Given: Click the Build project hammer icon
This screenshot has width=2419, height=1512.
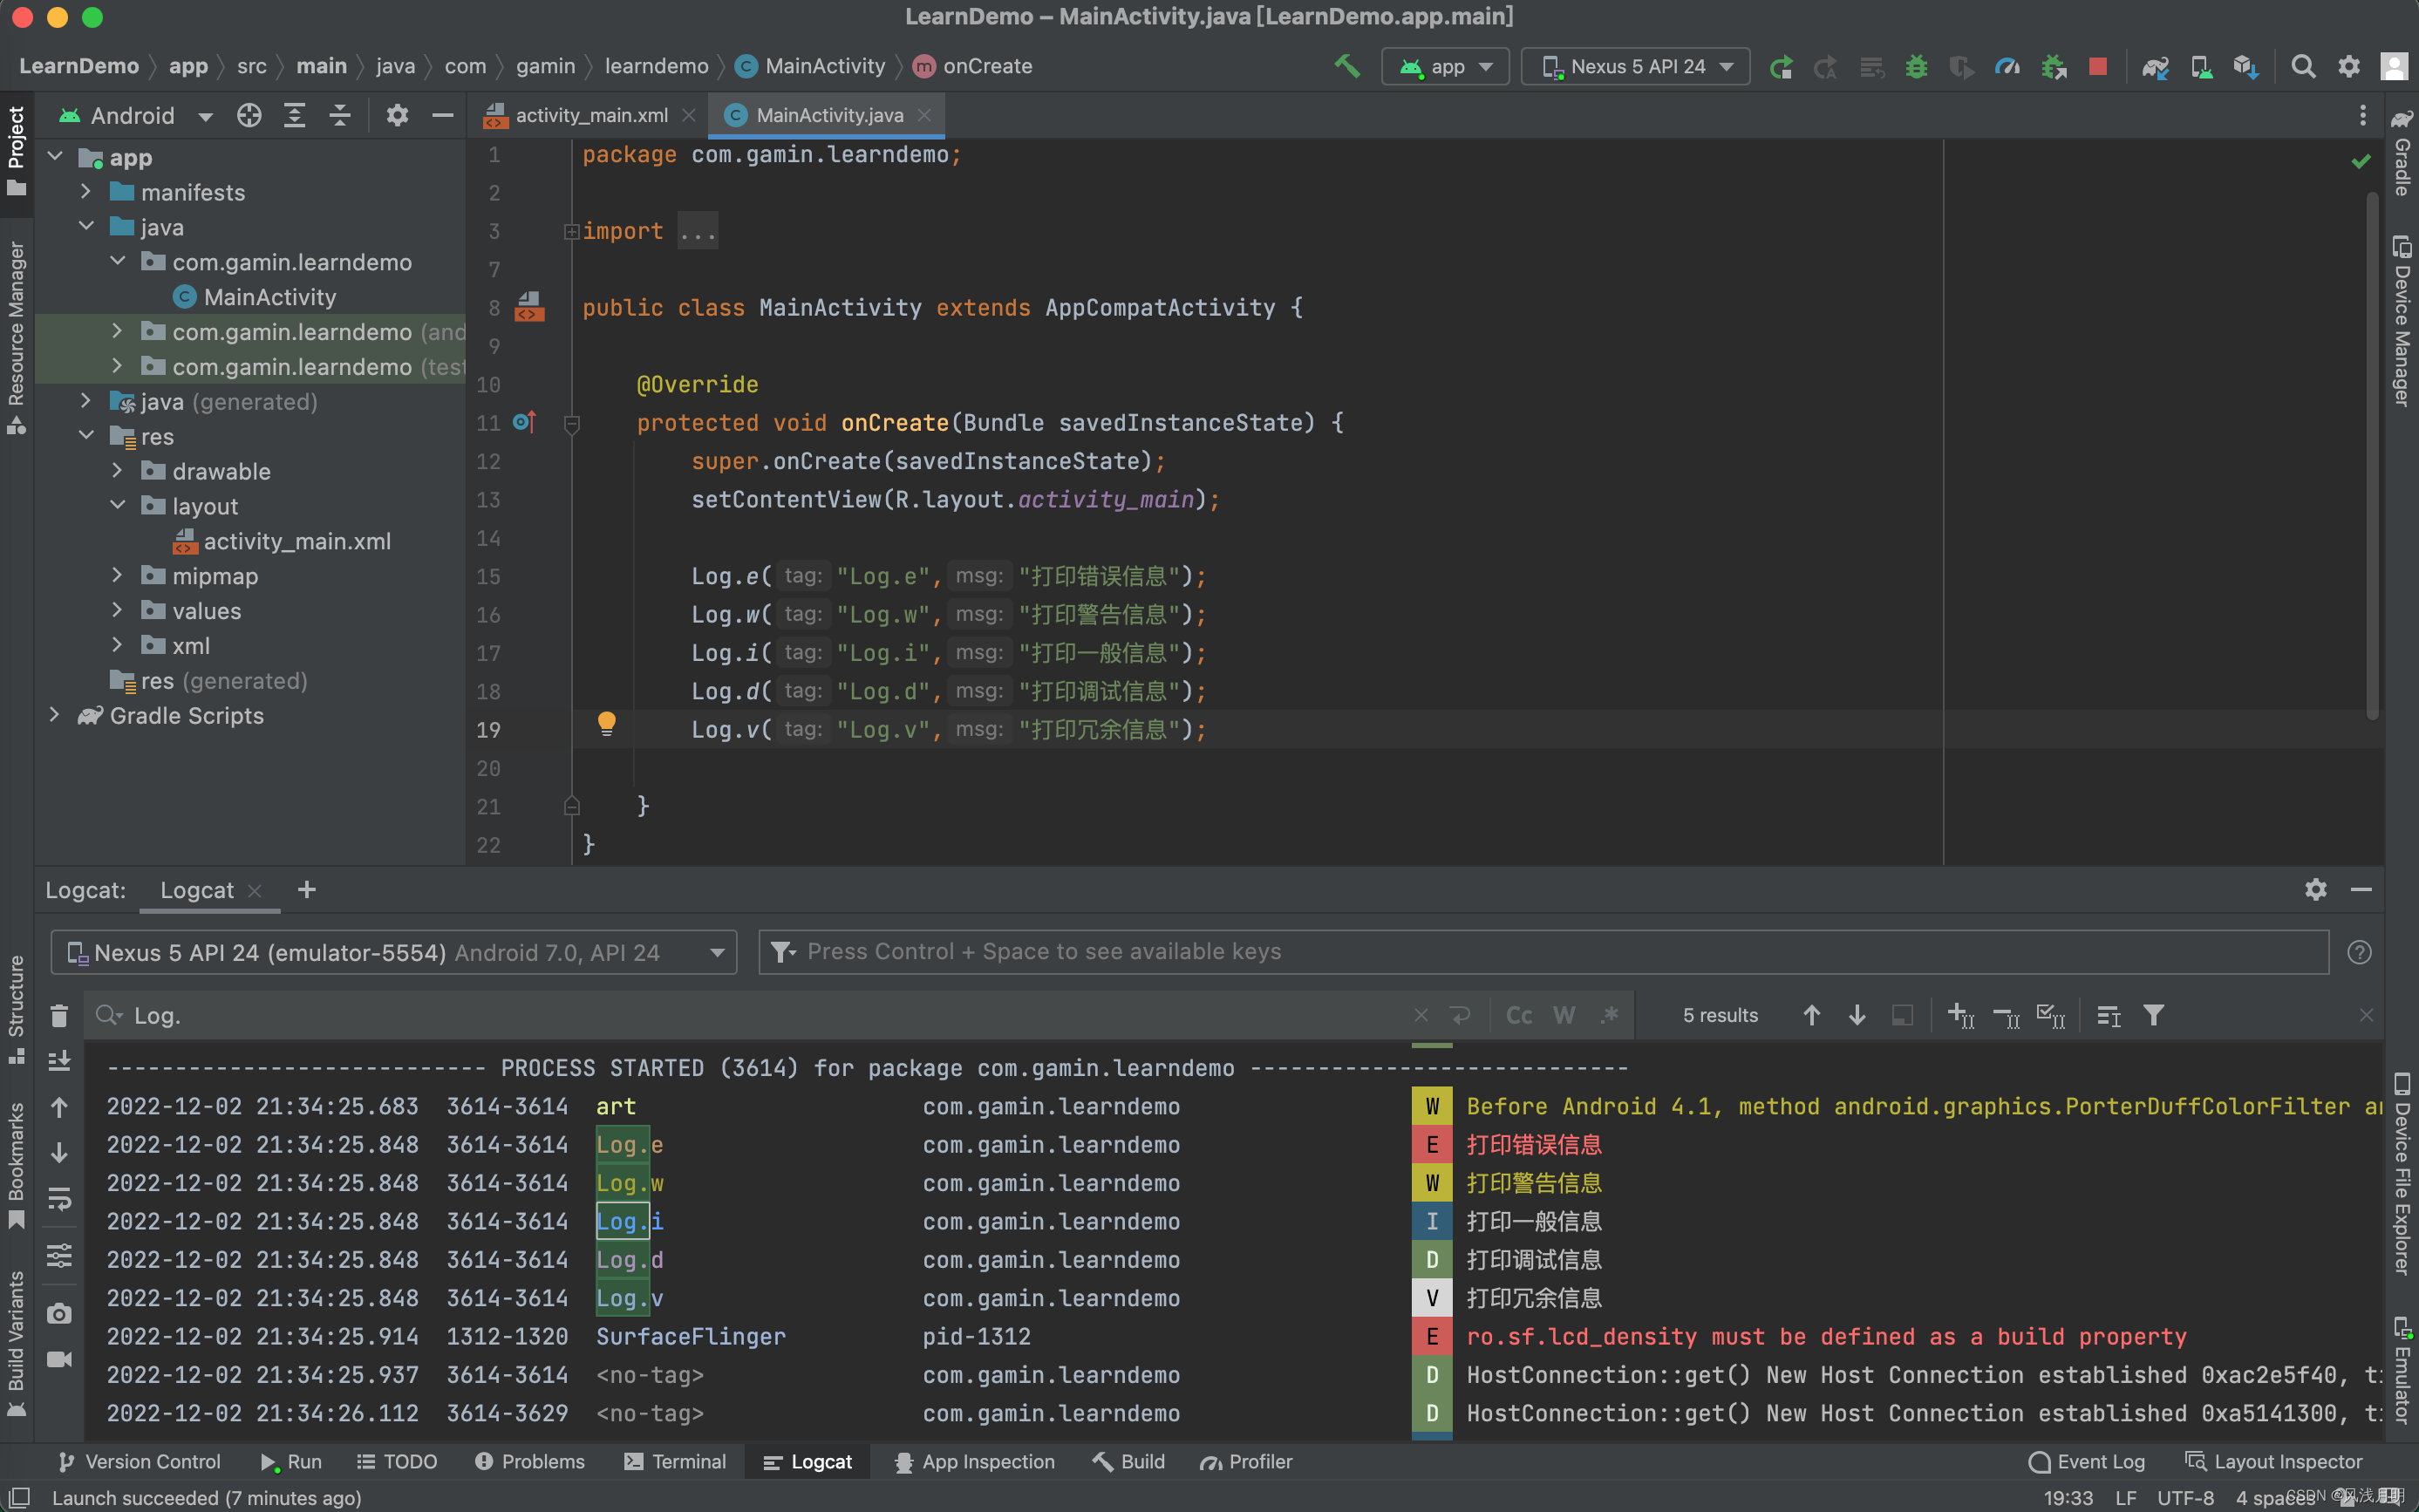Looking at the screenshot, I should pyautogui.click(x=1348, y=66).
